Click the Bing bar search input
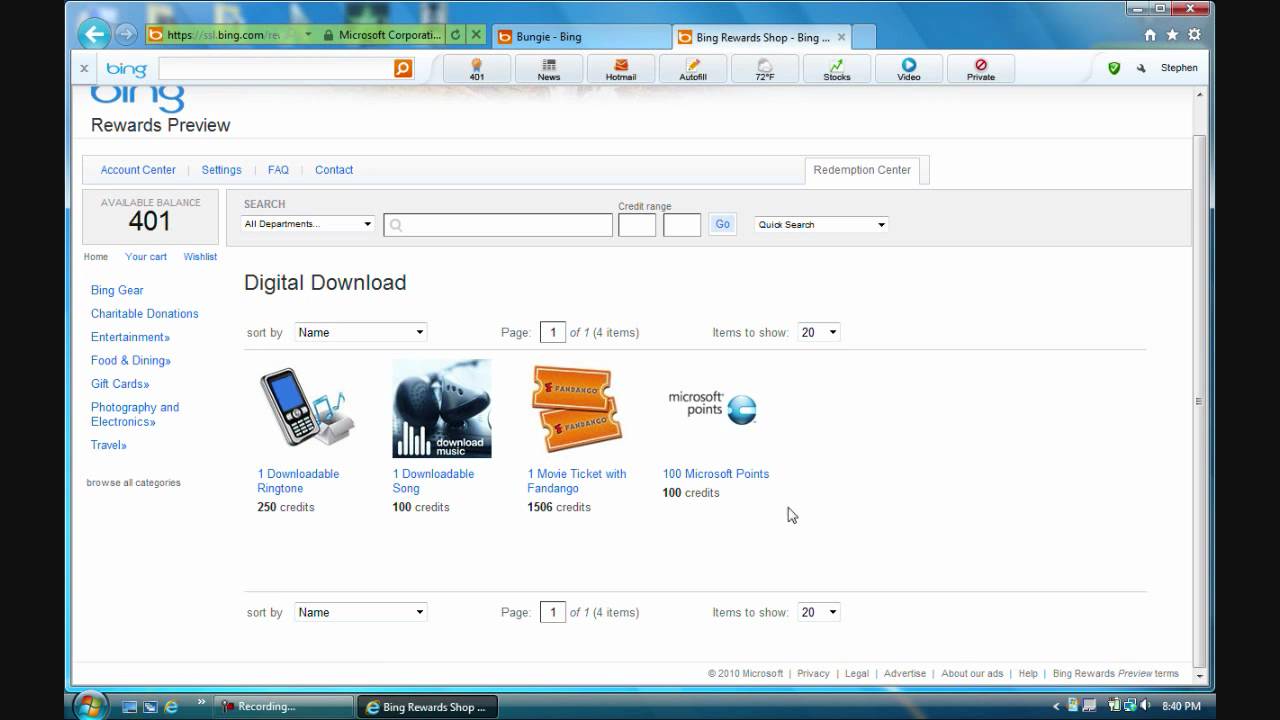The height and width of the screenshot is (720, 1280). [x=276, y=68]
